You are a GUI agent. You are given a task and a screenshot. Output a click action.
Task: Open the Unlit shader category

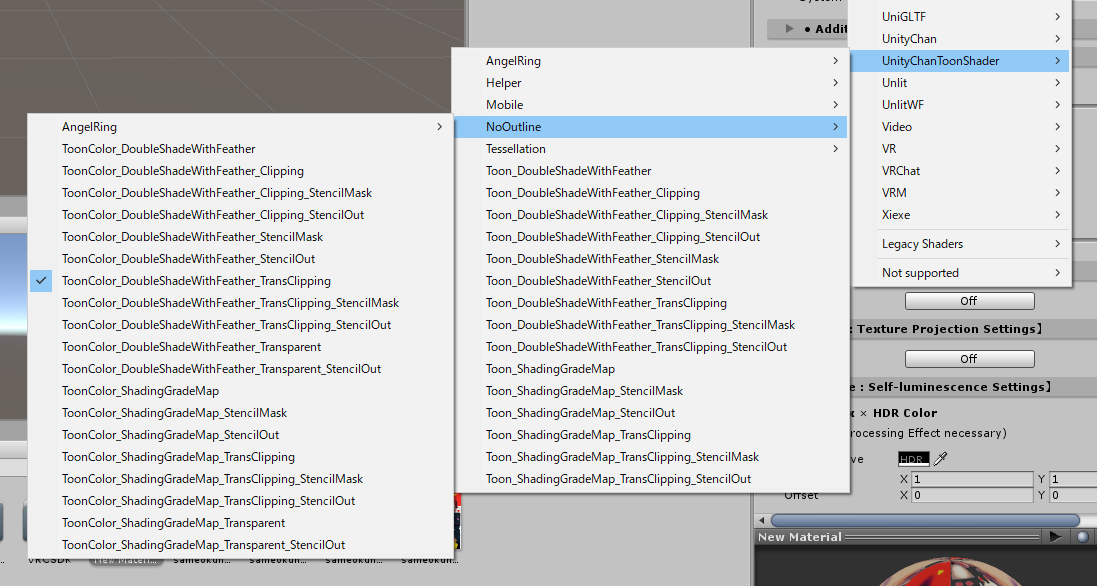click(961, 83)
